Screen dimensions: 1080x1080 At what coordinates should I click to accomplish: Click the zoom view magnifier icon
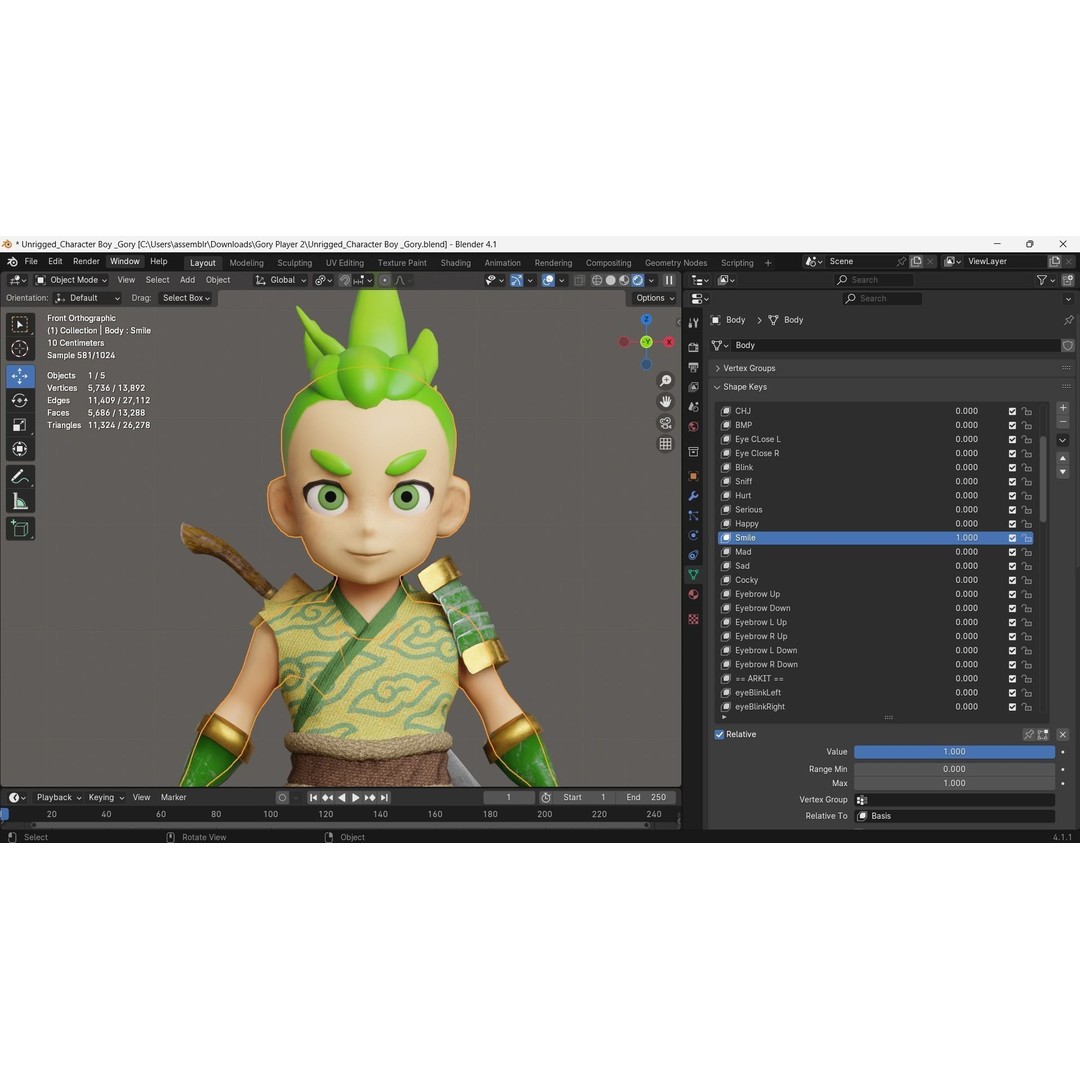(665, 380)
